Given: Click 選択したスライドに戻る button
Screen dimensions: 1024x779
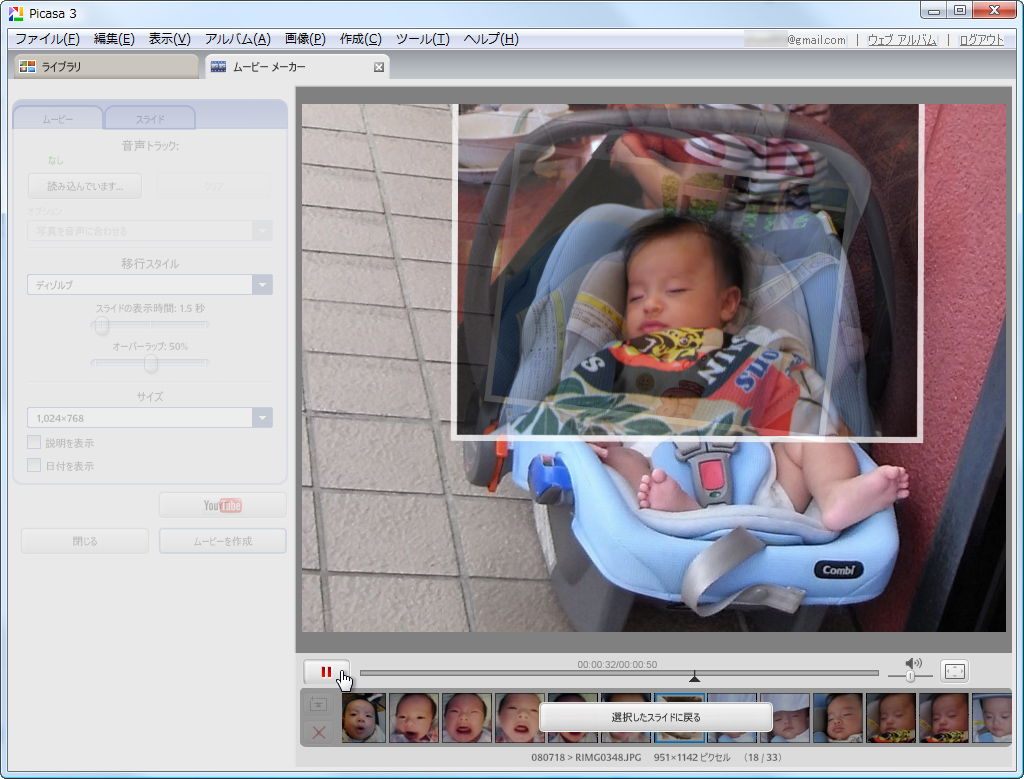Looking at the screenshot, I should click(656, 717).
